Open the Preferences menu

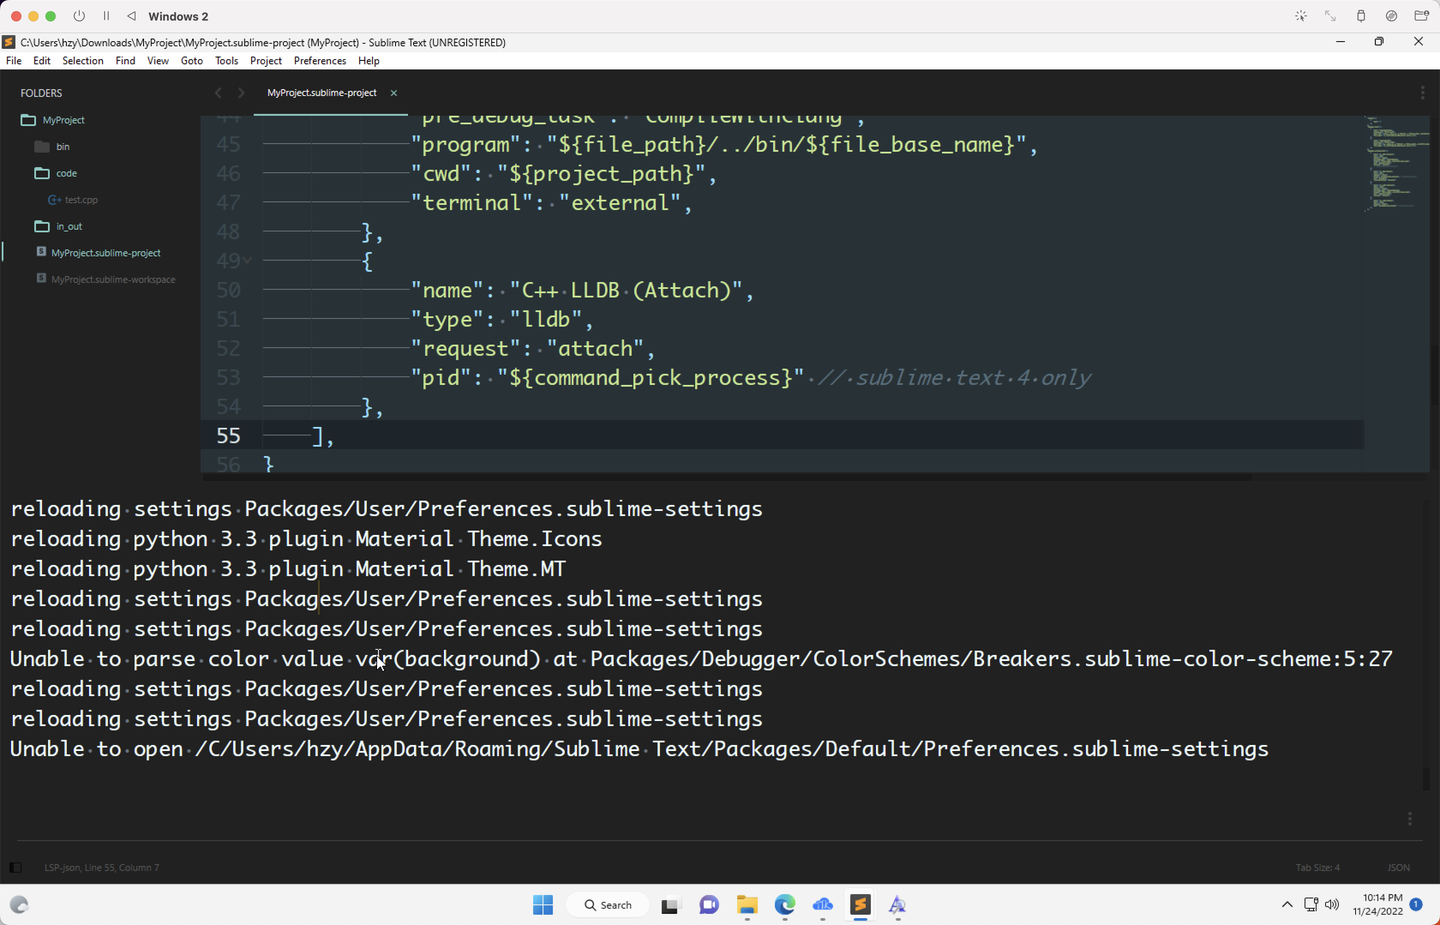coord(320,60)
